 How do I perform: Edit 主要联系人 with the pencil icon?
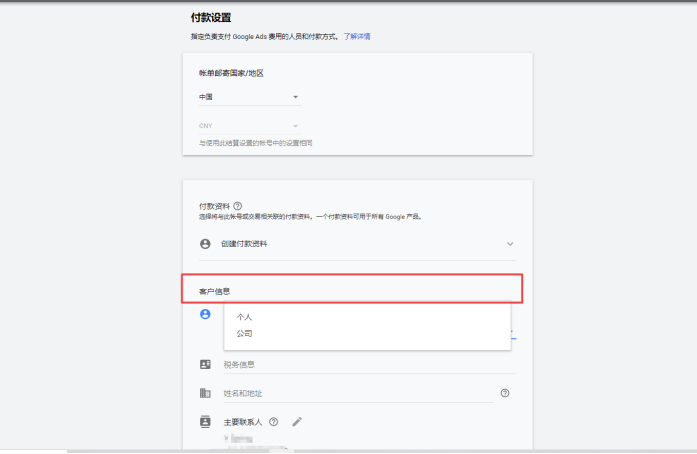tap(297, 422)
